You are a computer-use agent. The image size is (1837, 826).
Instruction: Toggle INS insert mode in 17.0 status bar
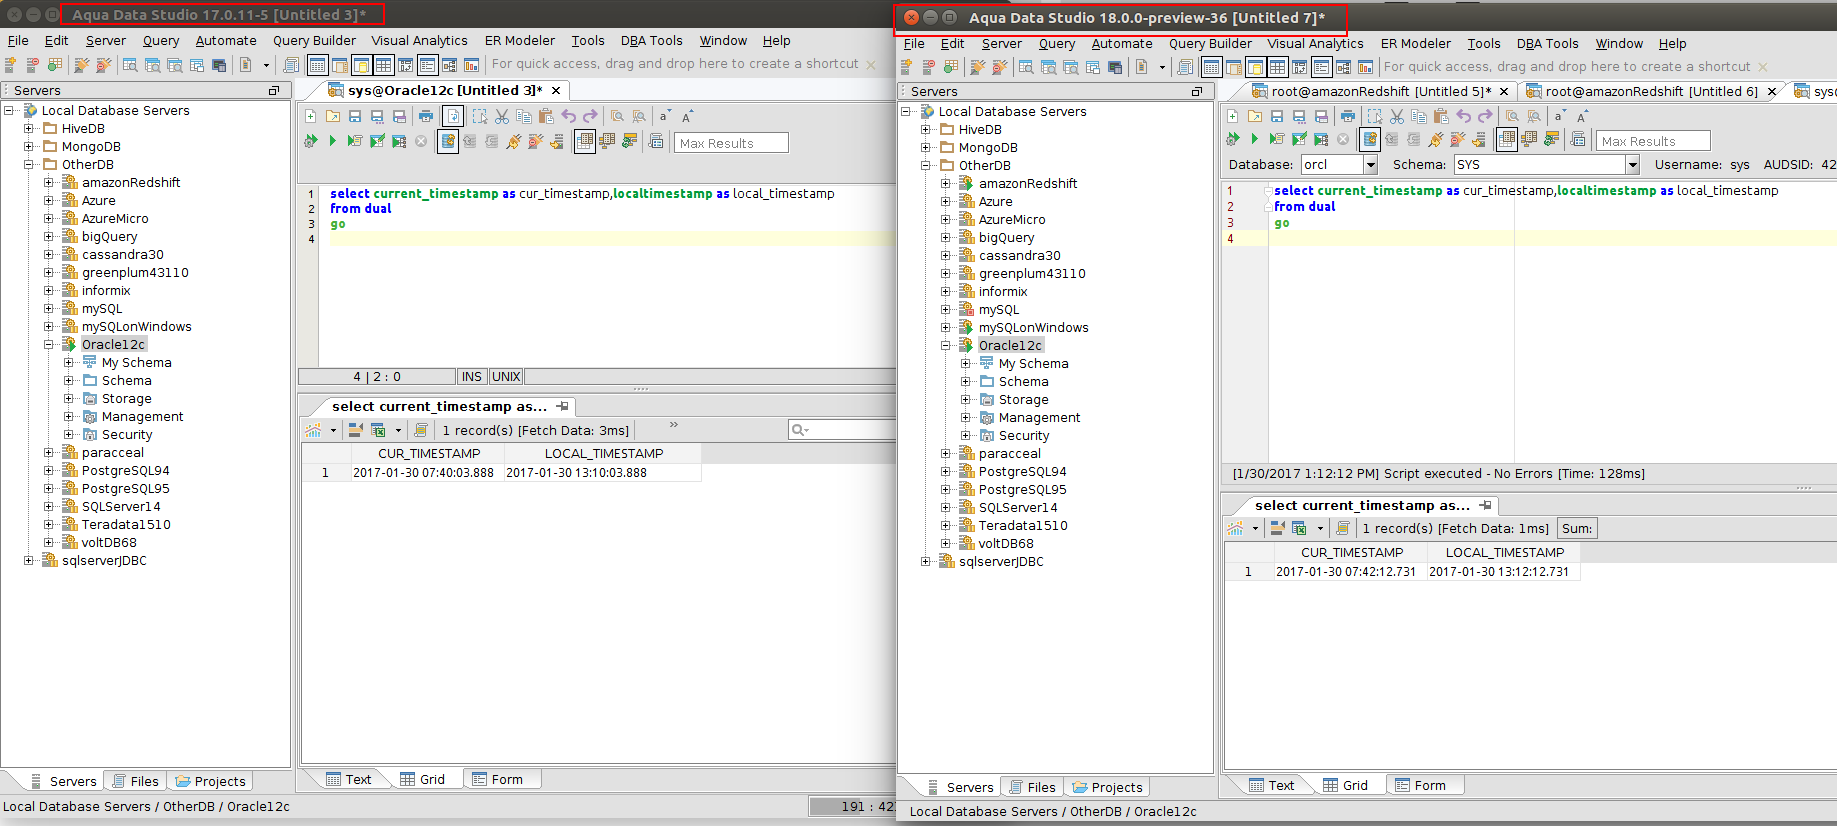coord(472,377)
